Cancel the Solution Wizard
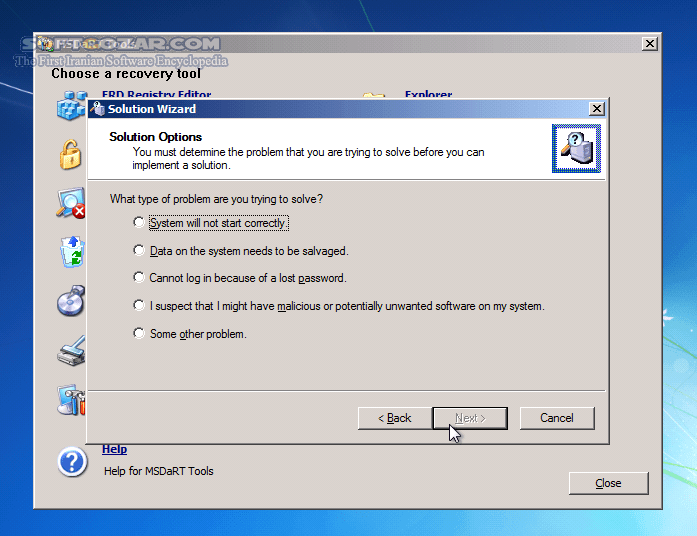This screenshot has width=697, height=536. tap(557, 418)
